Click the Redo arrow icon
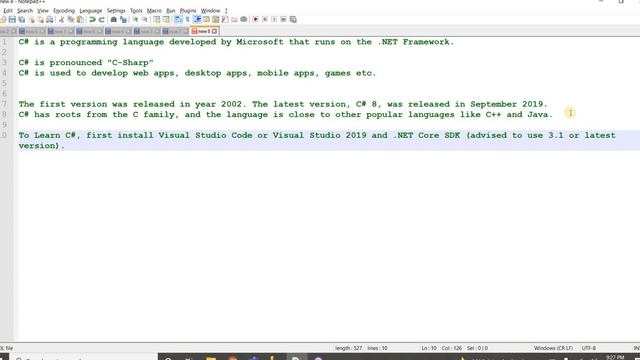The image size is (640, 360). click(x=102, y=20)
